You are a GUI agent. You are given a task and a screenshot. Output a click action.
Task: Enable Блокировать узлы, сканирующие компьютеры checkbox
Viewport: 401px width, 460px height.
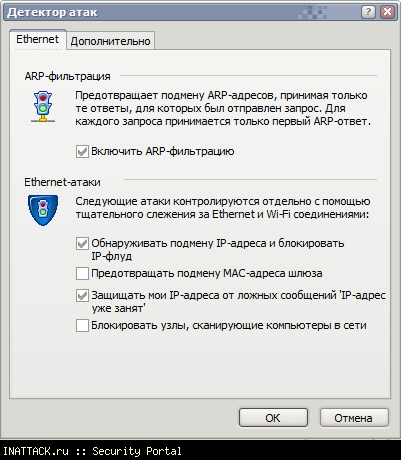coord(82,325)
